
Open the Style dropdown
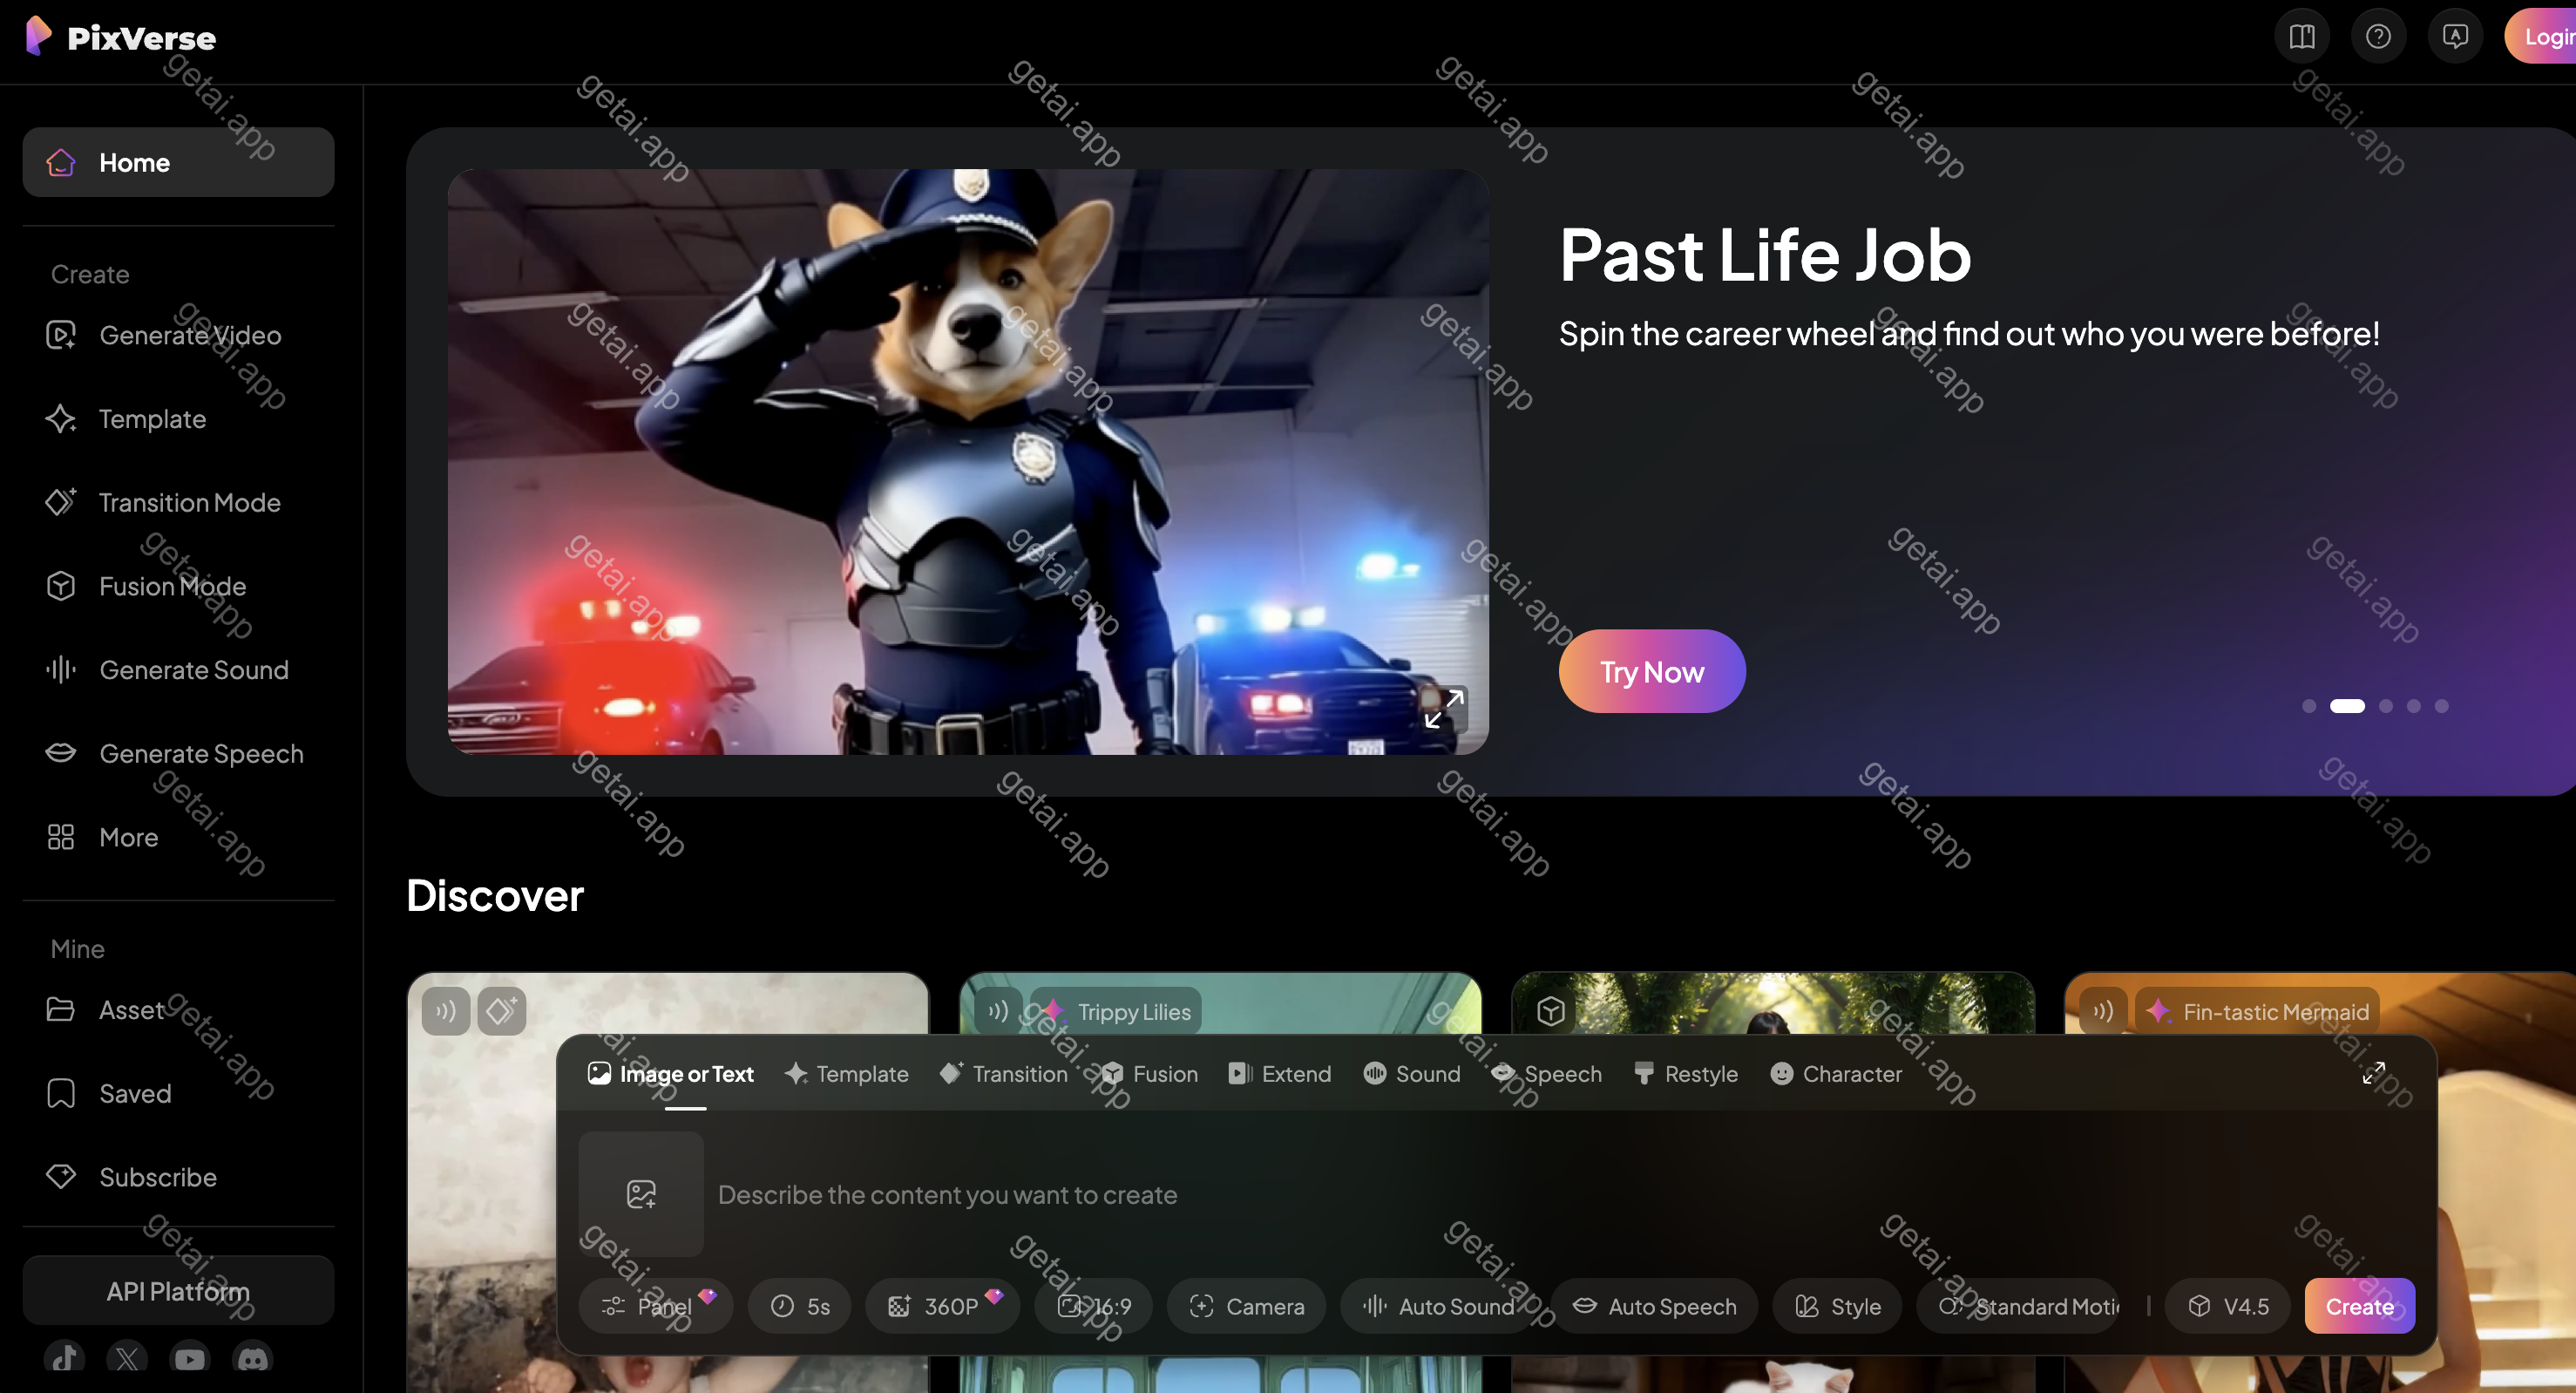pyautogui.click(x=1837, y=1306)
